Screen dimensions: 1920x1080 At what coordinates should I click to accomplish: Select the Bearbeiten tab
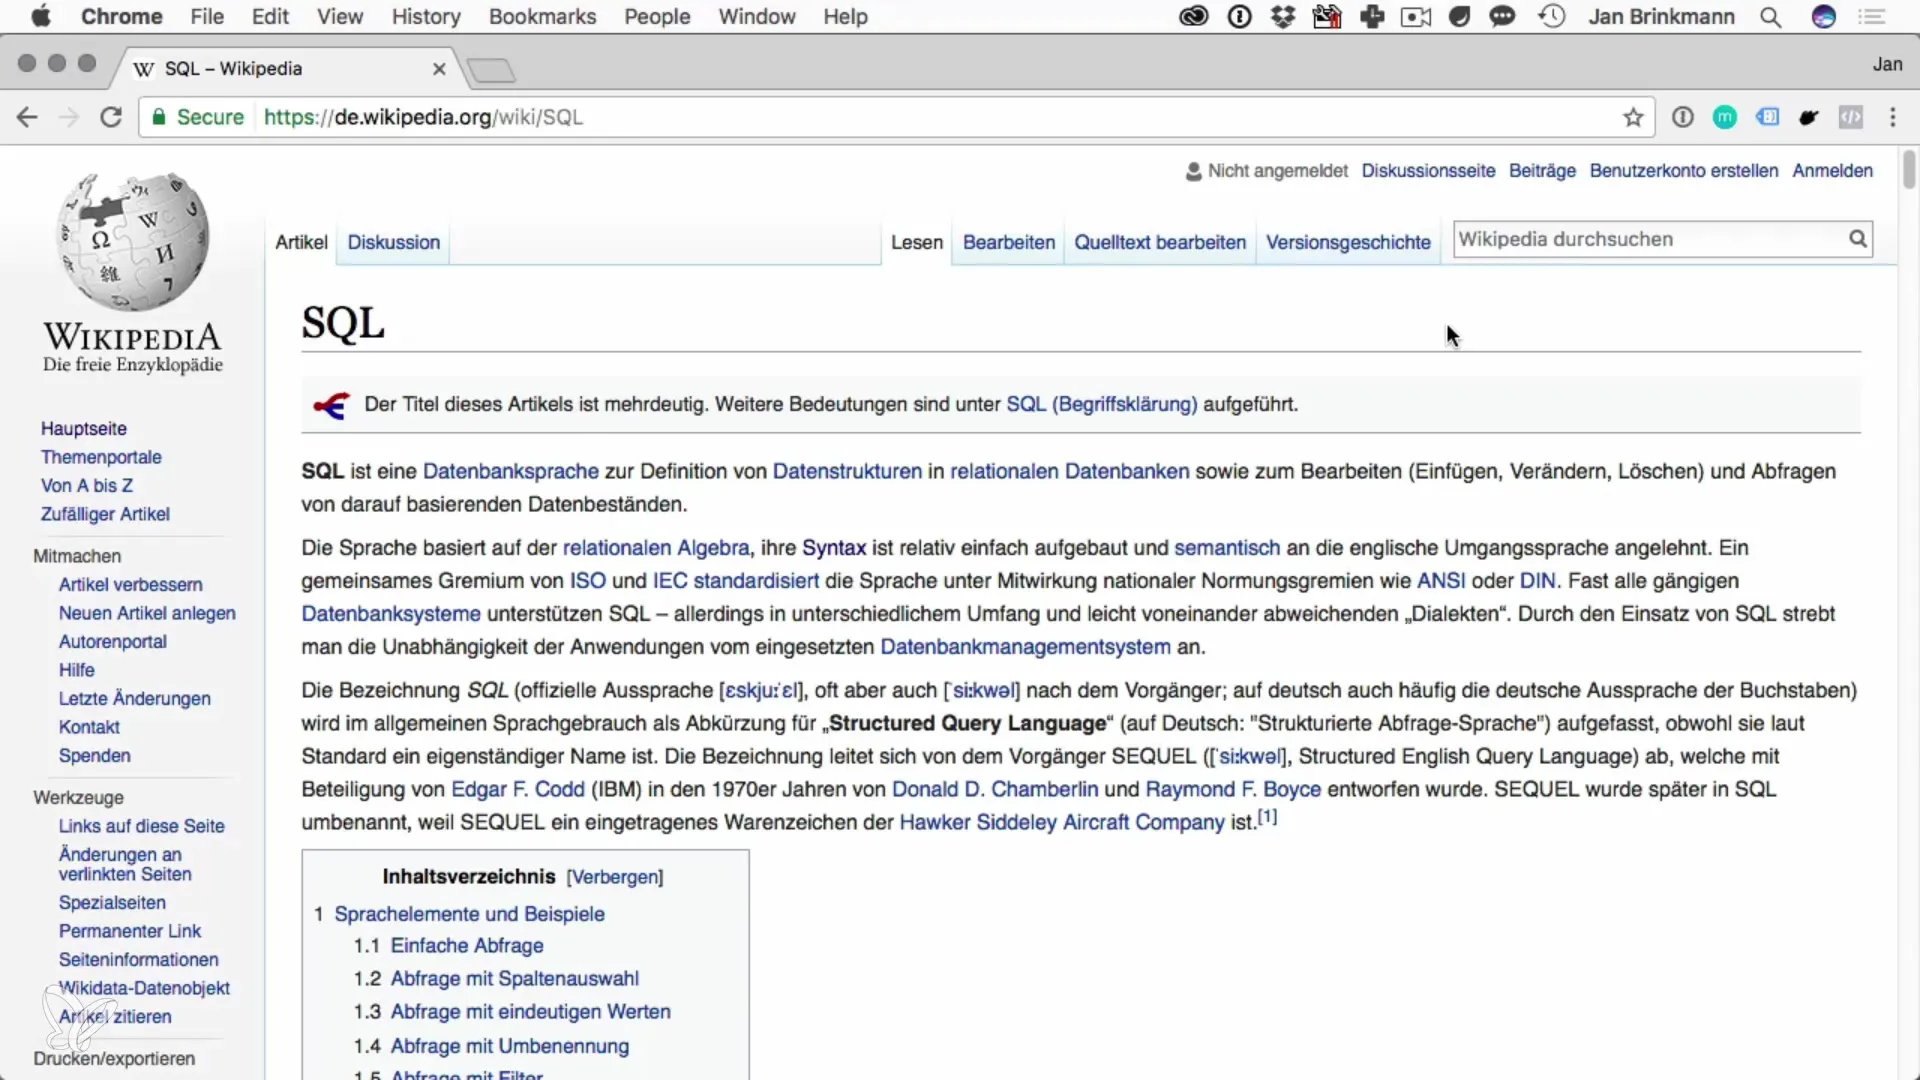[1008, 242]
